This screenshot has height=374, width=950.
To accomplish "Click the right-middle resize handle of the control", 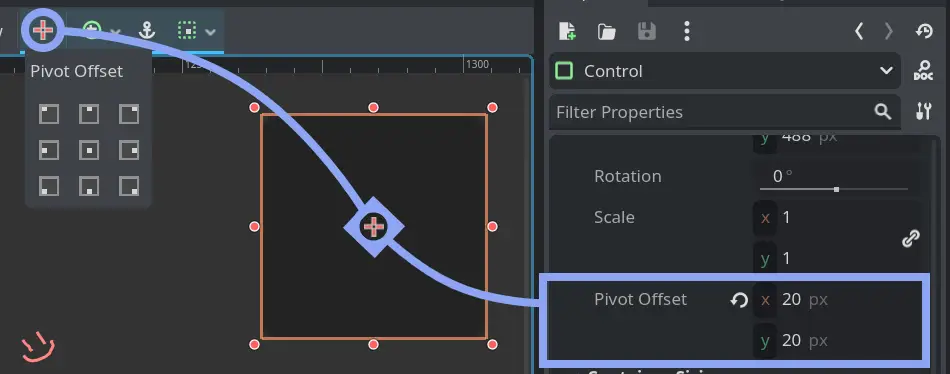I will tap(493, 226).
